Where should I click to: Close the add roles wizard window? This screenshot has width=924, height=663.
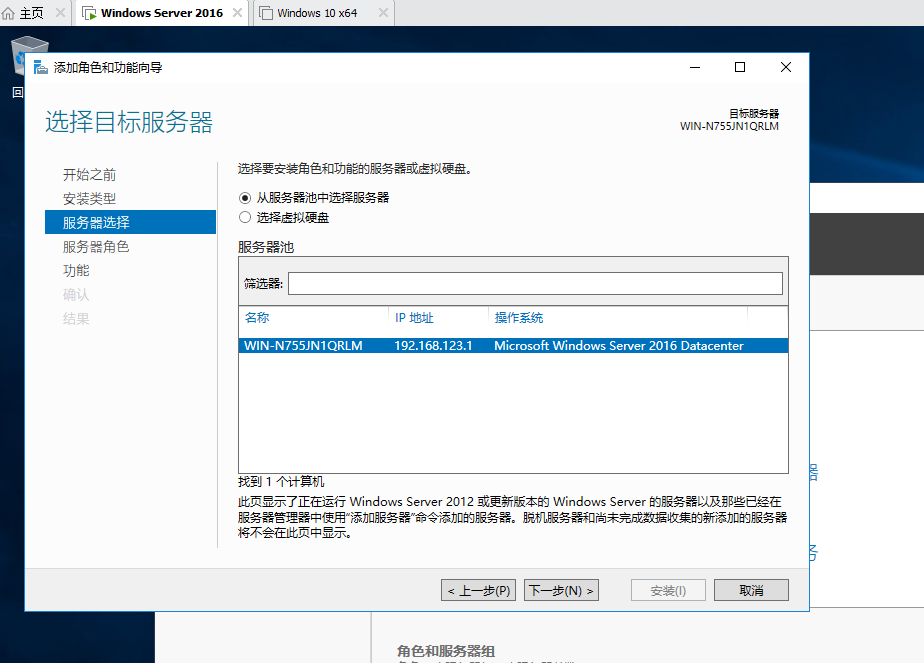[786, 67]
